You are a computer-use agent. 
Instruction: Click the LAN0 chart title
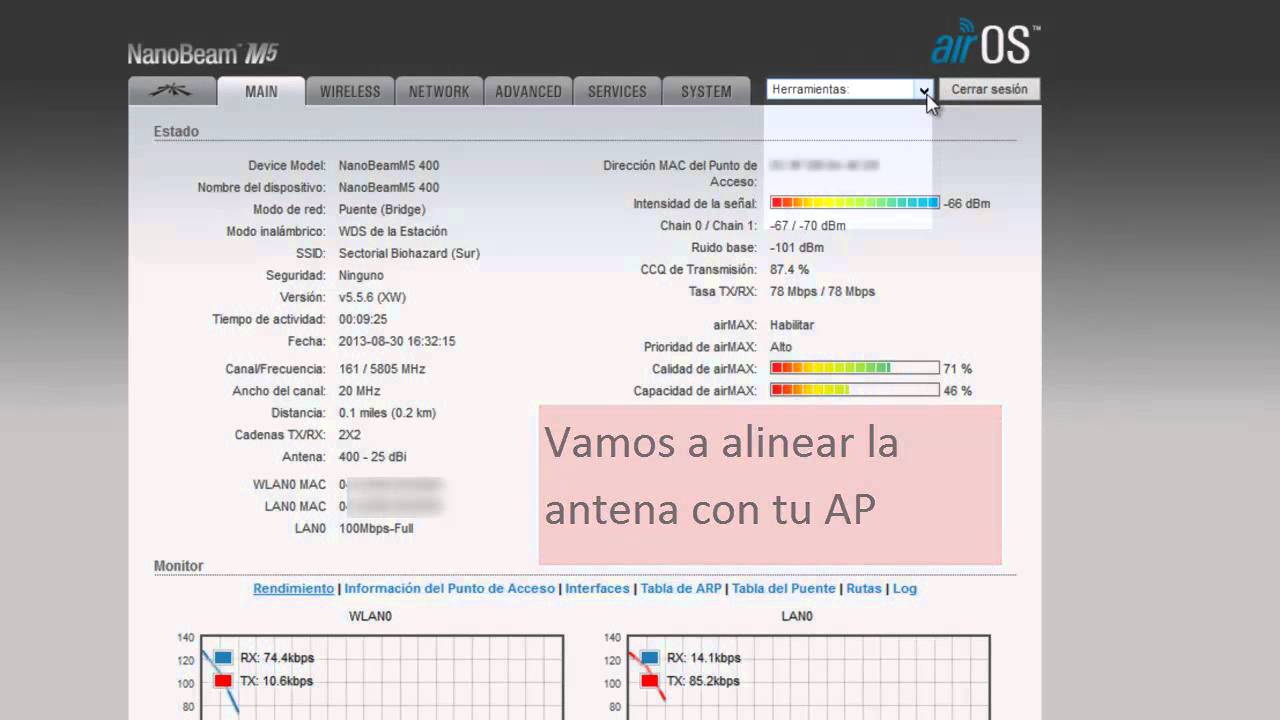[797, 616]
